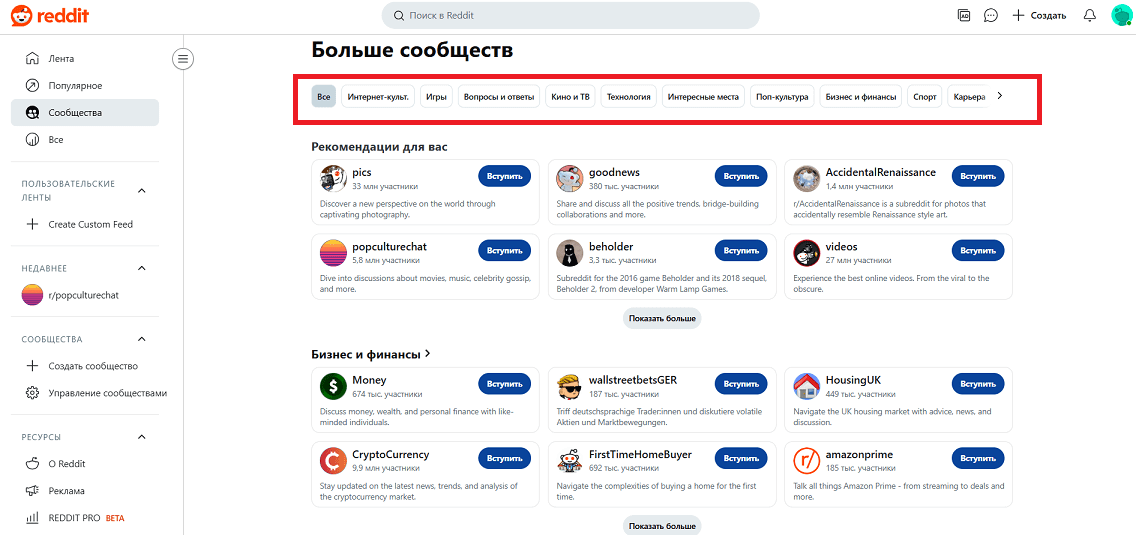Viewport: 1136px width, 535px height.
Task: Open REDDIT PRO beta link
Action: pos(85,518)
